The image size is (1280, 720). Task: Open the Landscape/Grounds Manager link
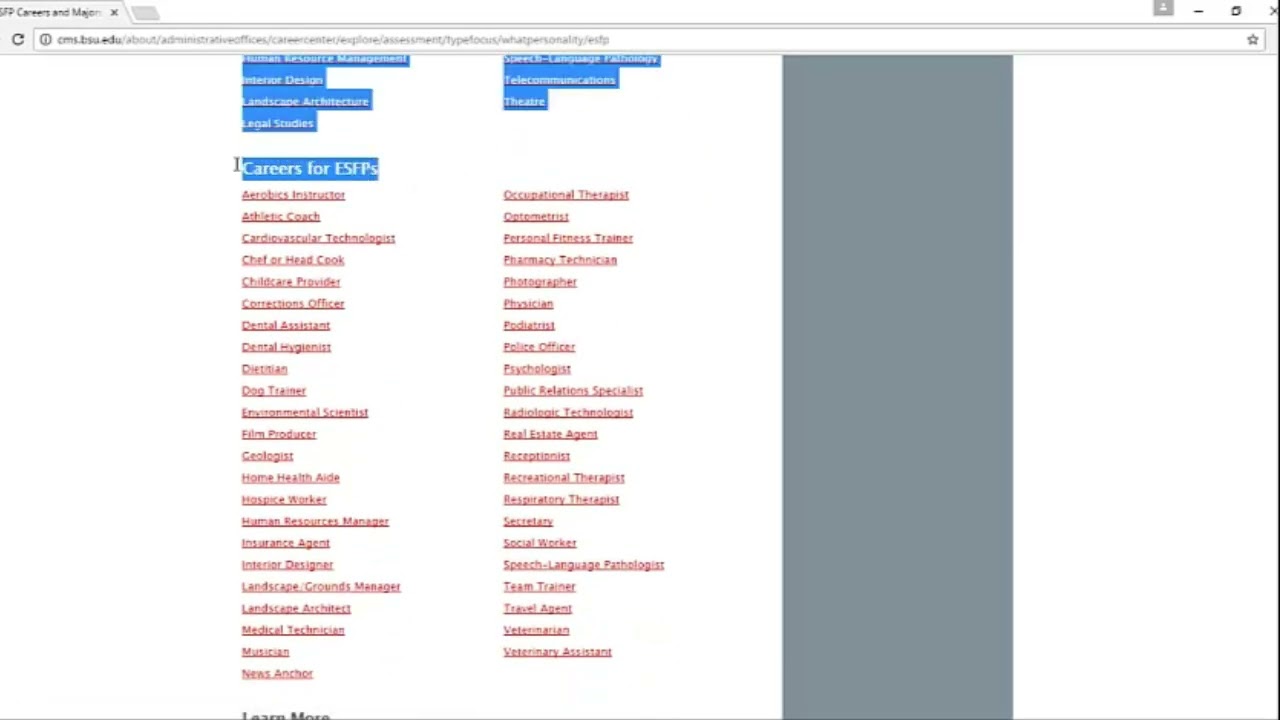click(x=320, y=587)
